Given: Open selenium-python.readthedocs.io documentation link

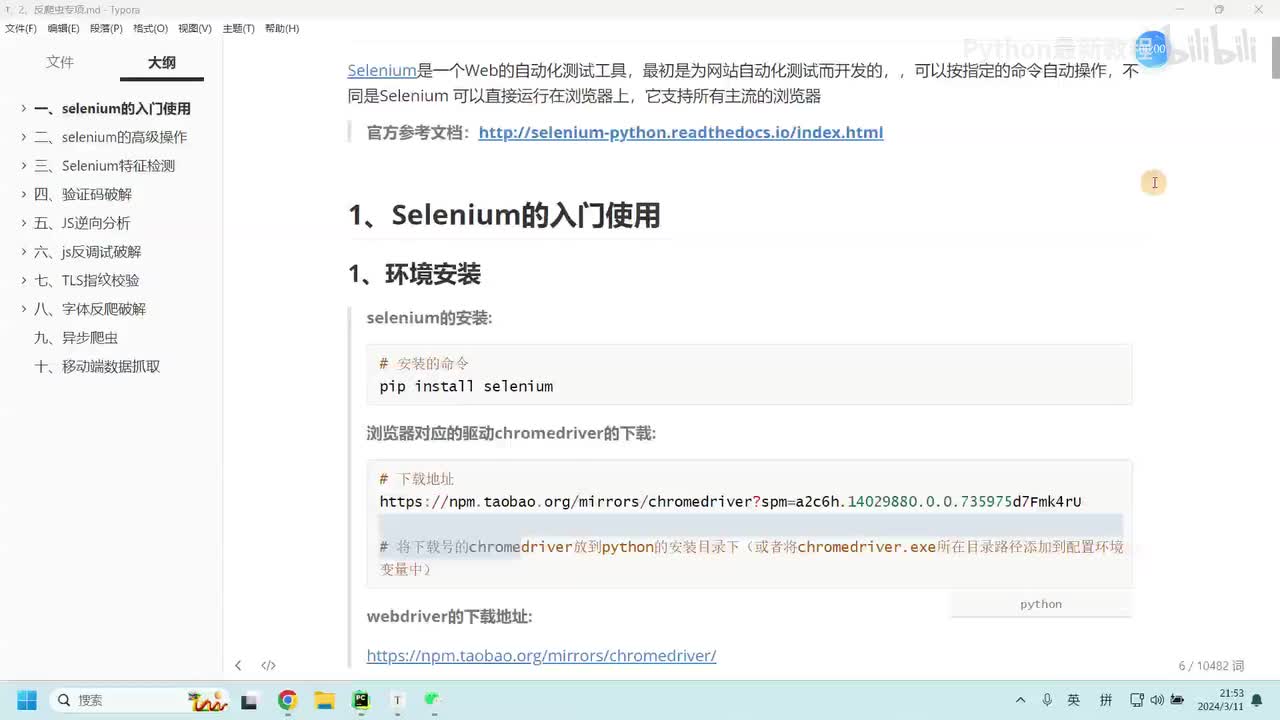Looking at the screenshot, I should 681,132.
